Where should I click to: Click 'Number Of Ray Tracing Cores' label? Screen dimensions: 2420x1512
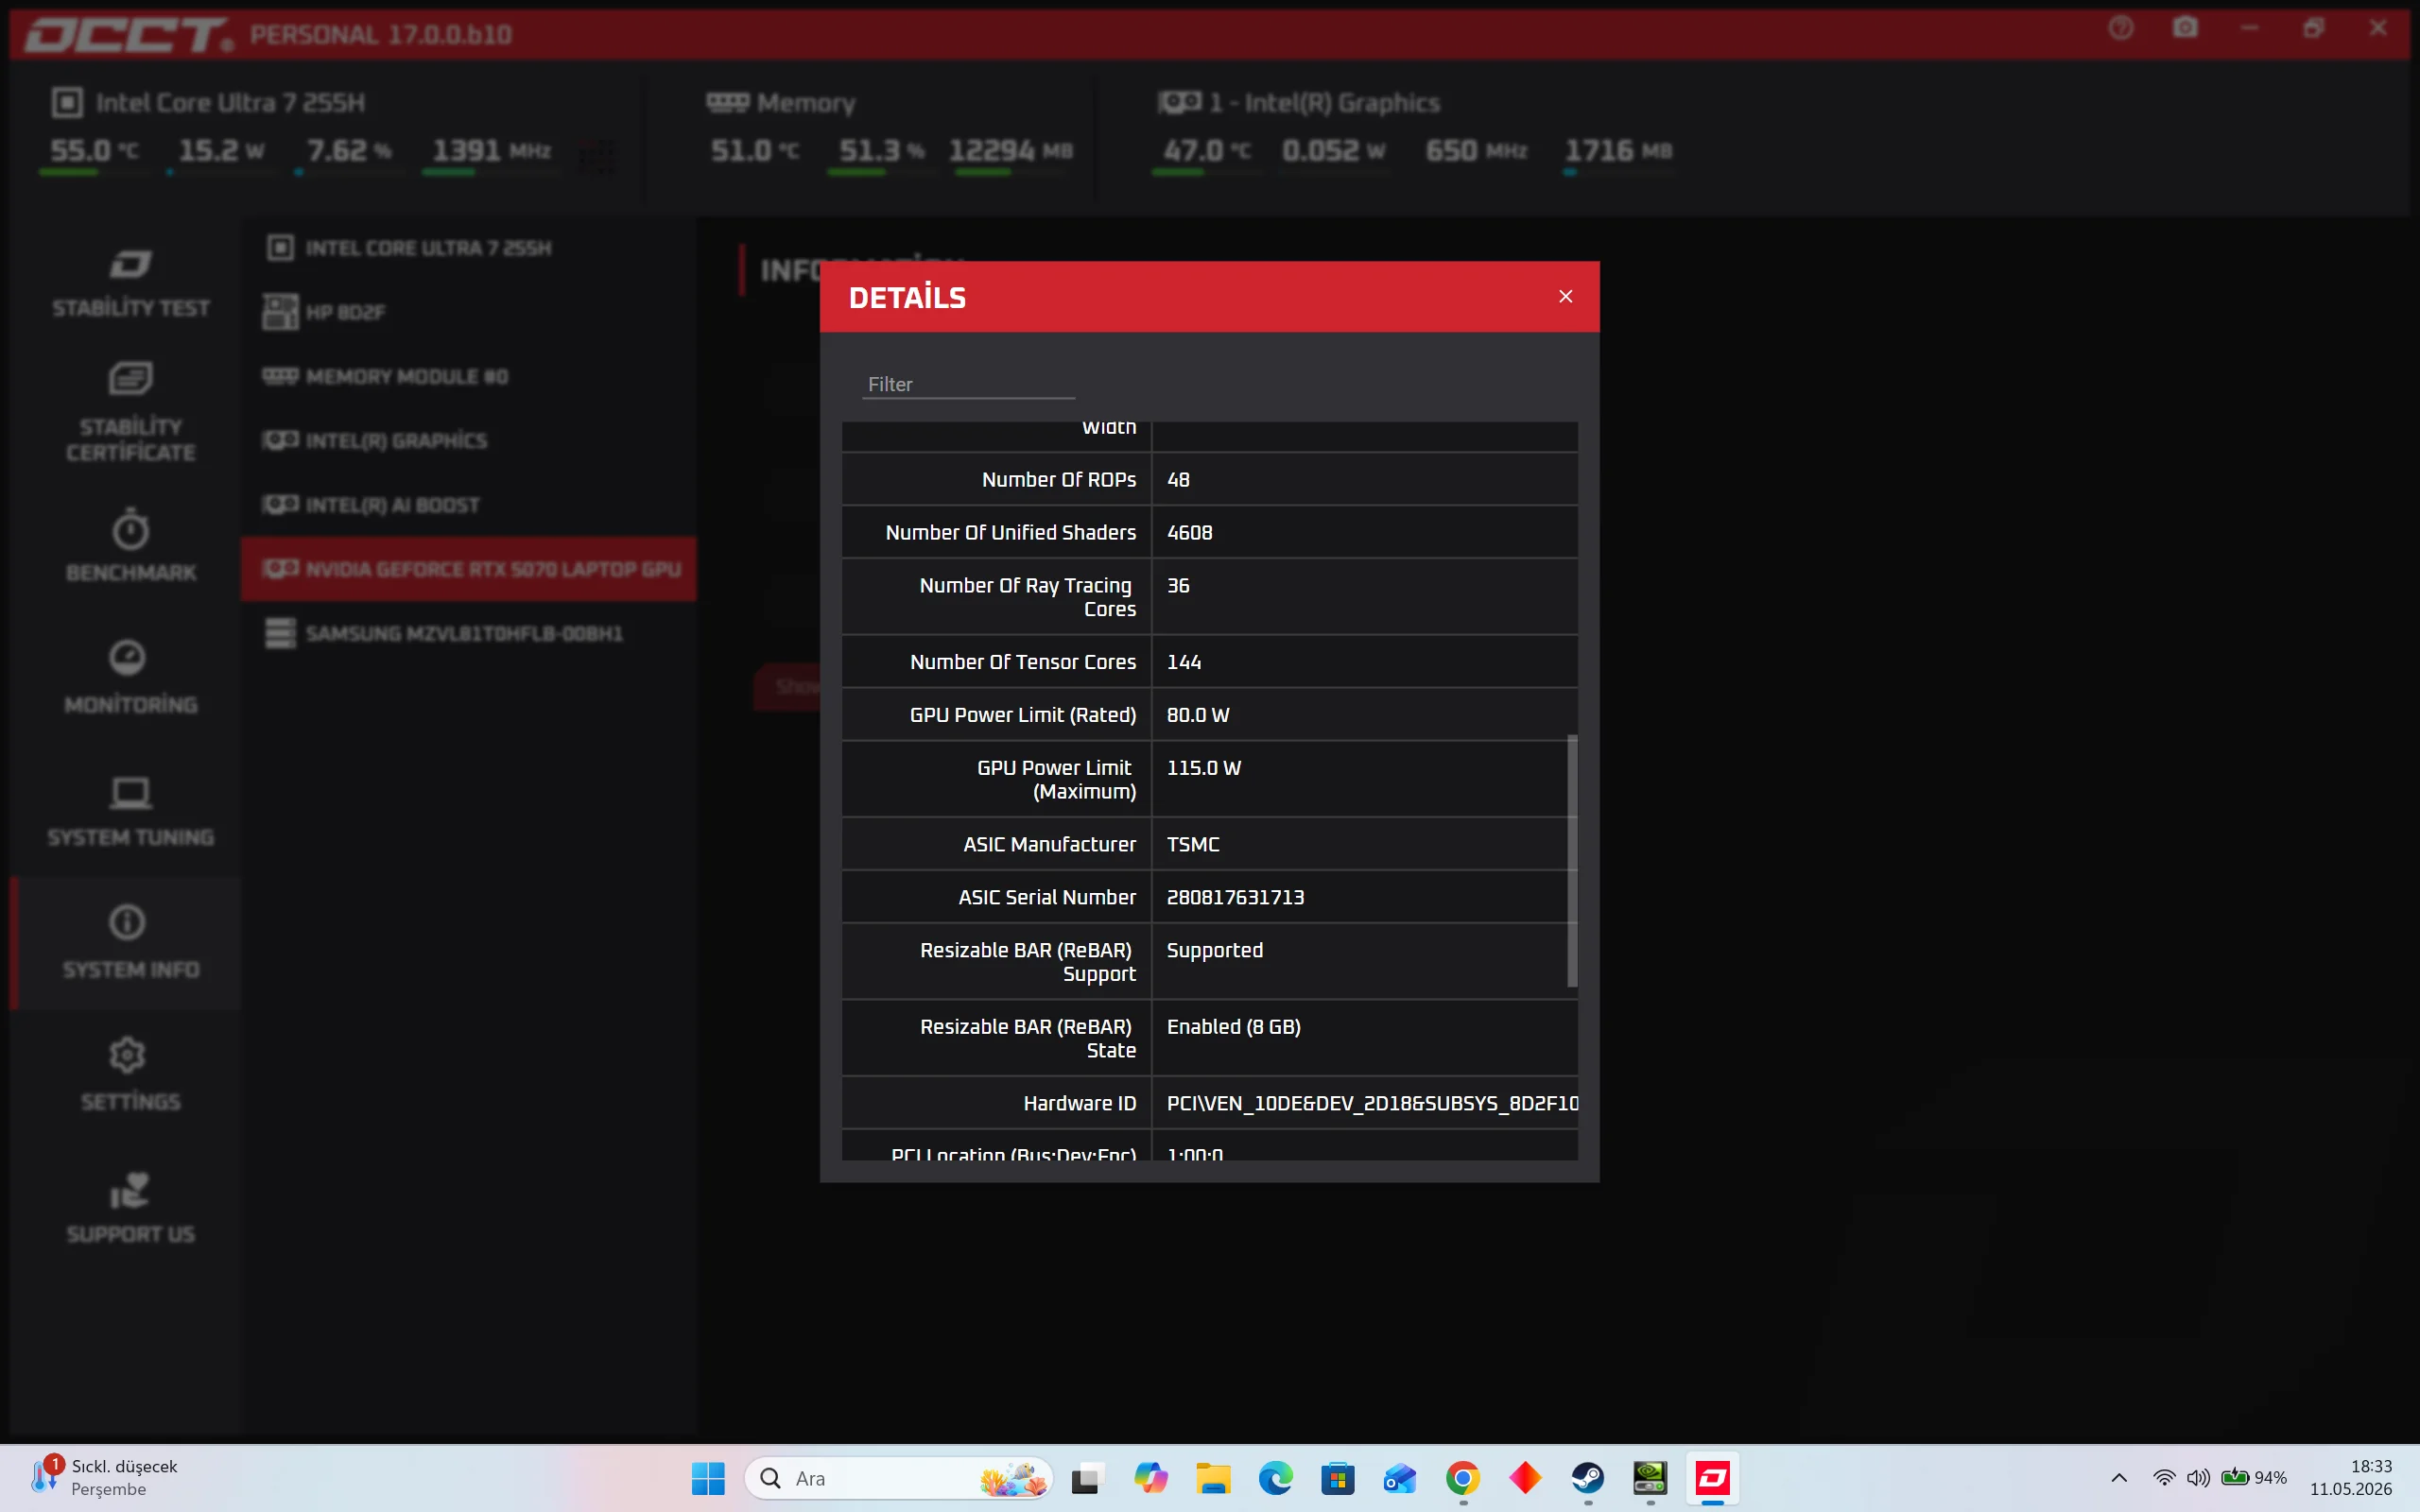tap(1028, 597)
